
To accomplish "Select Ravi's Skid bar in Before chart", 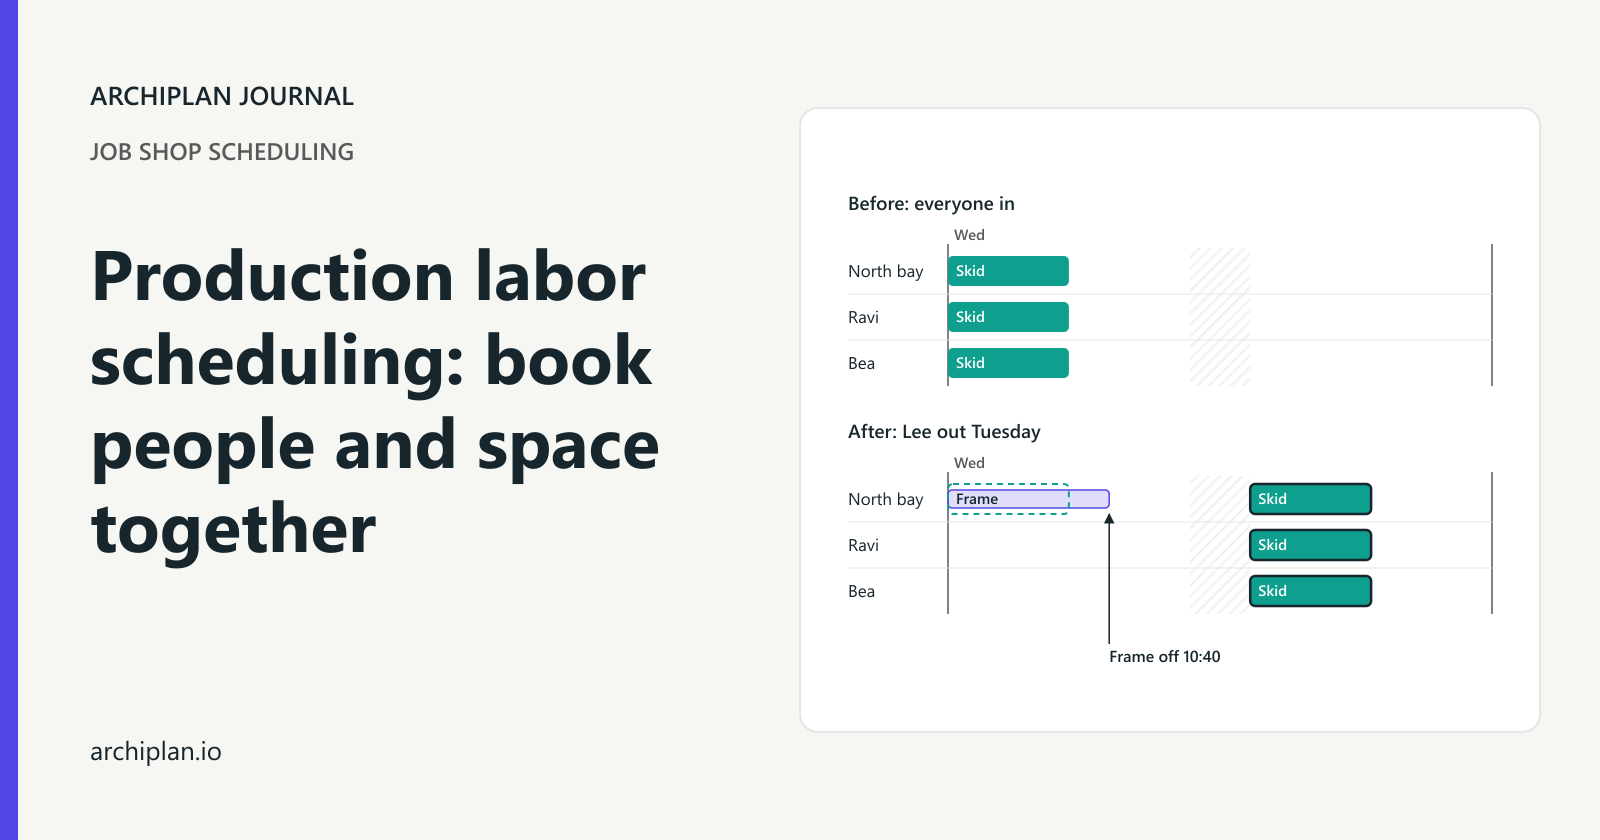I will 1008,317.
